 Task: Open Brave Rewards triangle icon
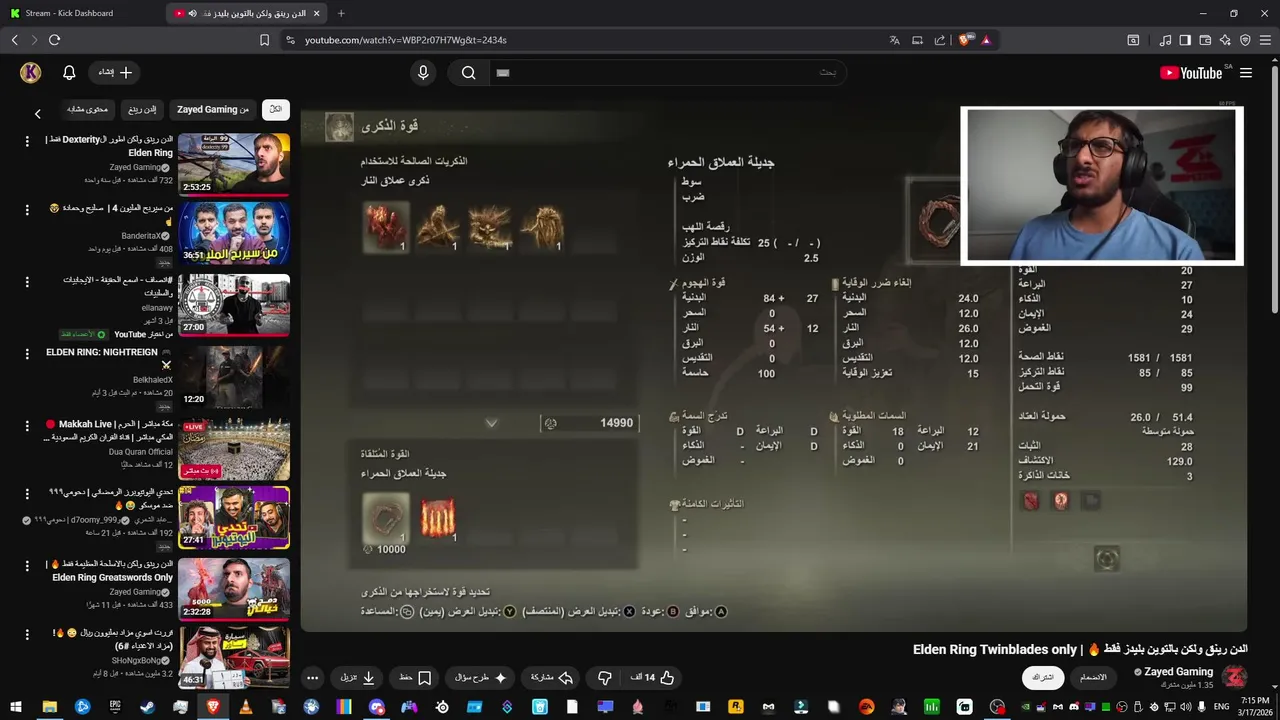986,40
